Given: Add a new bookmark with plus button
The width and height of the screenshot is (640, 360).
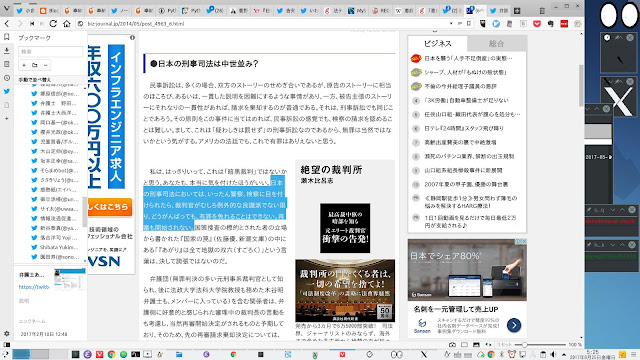Looking at the screenshot, I should click(x=24, y=65).
